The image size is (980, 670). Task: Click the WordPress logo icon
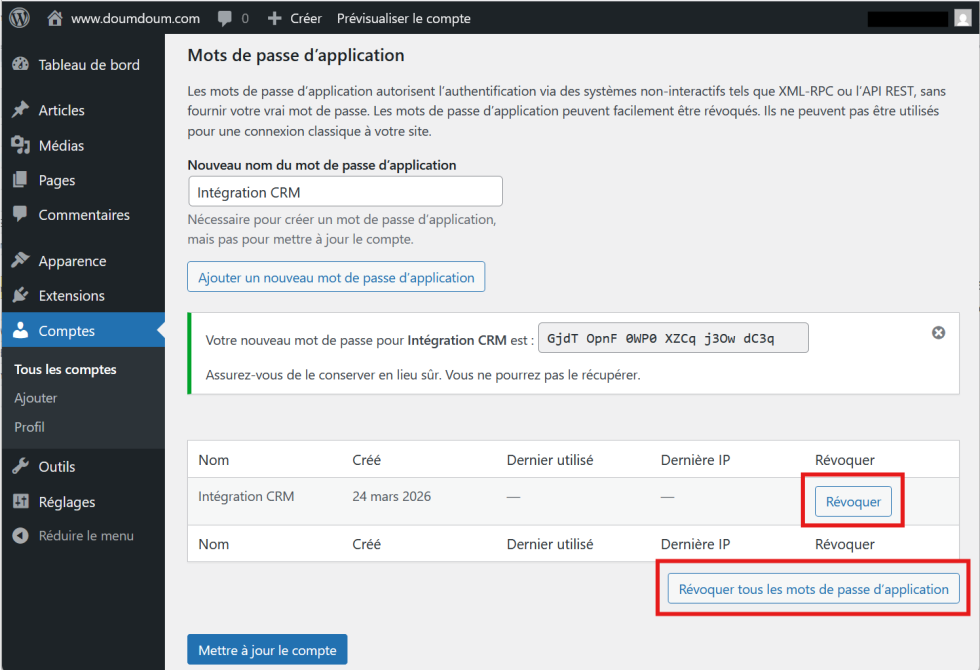20,18
